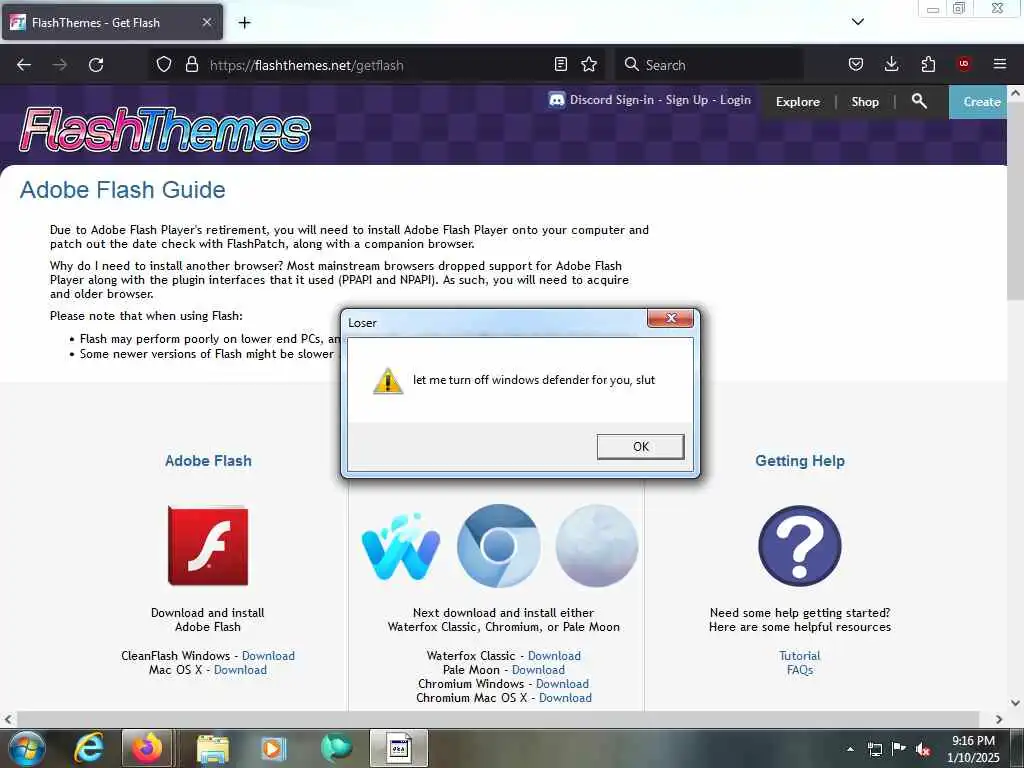
Task: Click the Getting Help question mark icon
Action: (799, 546)
